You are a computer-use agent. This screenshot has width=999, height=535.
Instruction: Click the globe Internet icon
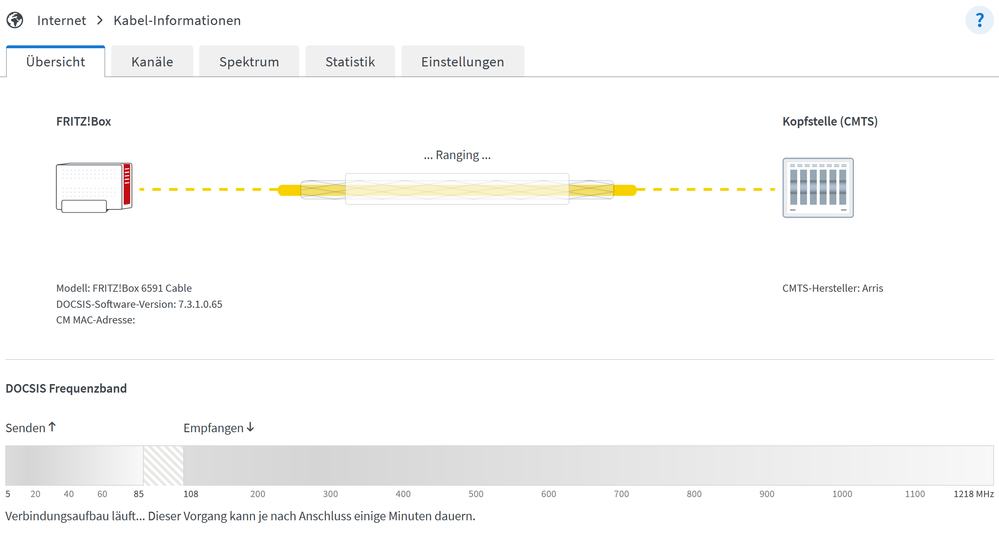[x=15, y=20]
